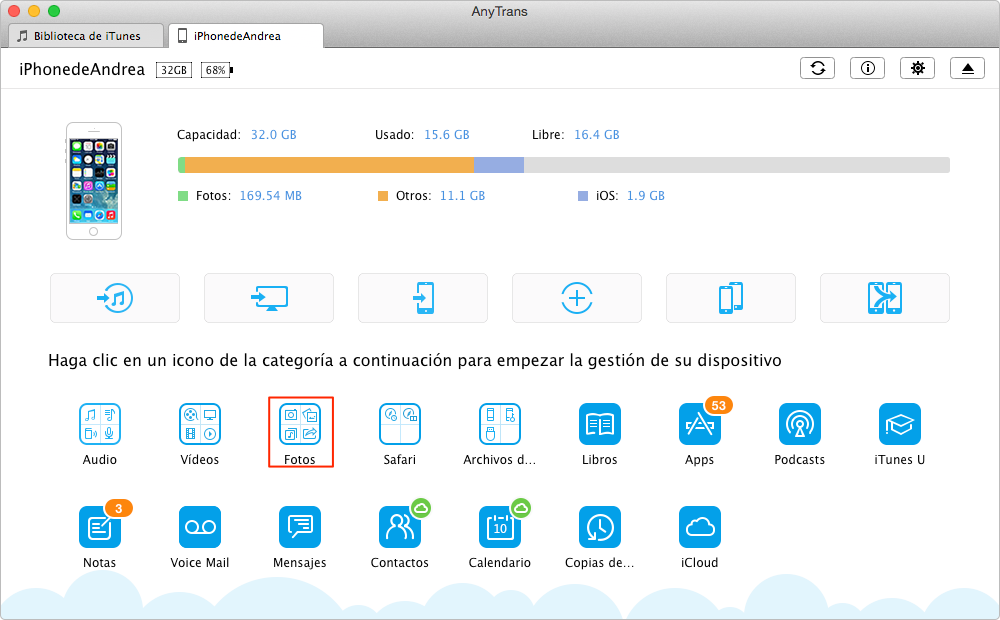
Task: Open the Fotos category
Action: click(x=300, y=424)
